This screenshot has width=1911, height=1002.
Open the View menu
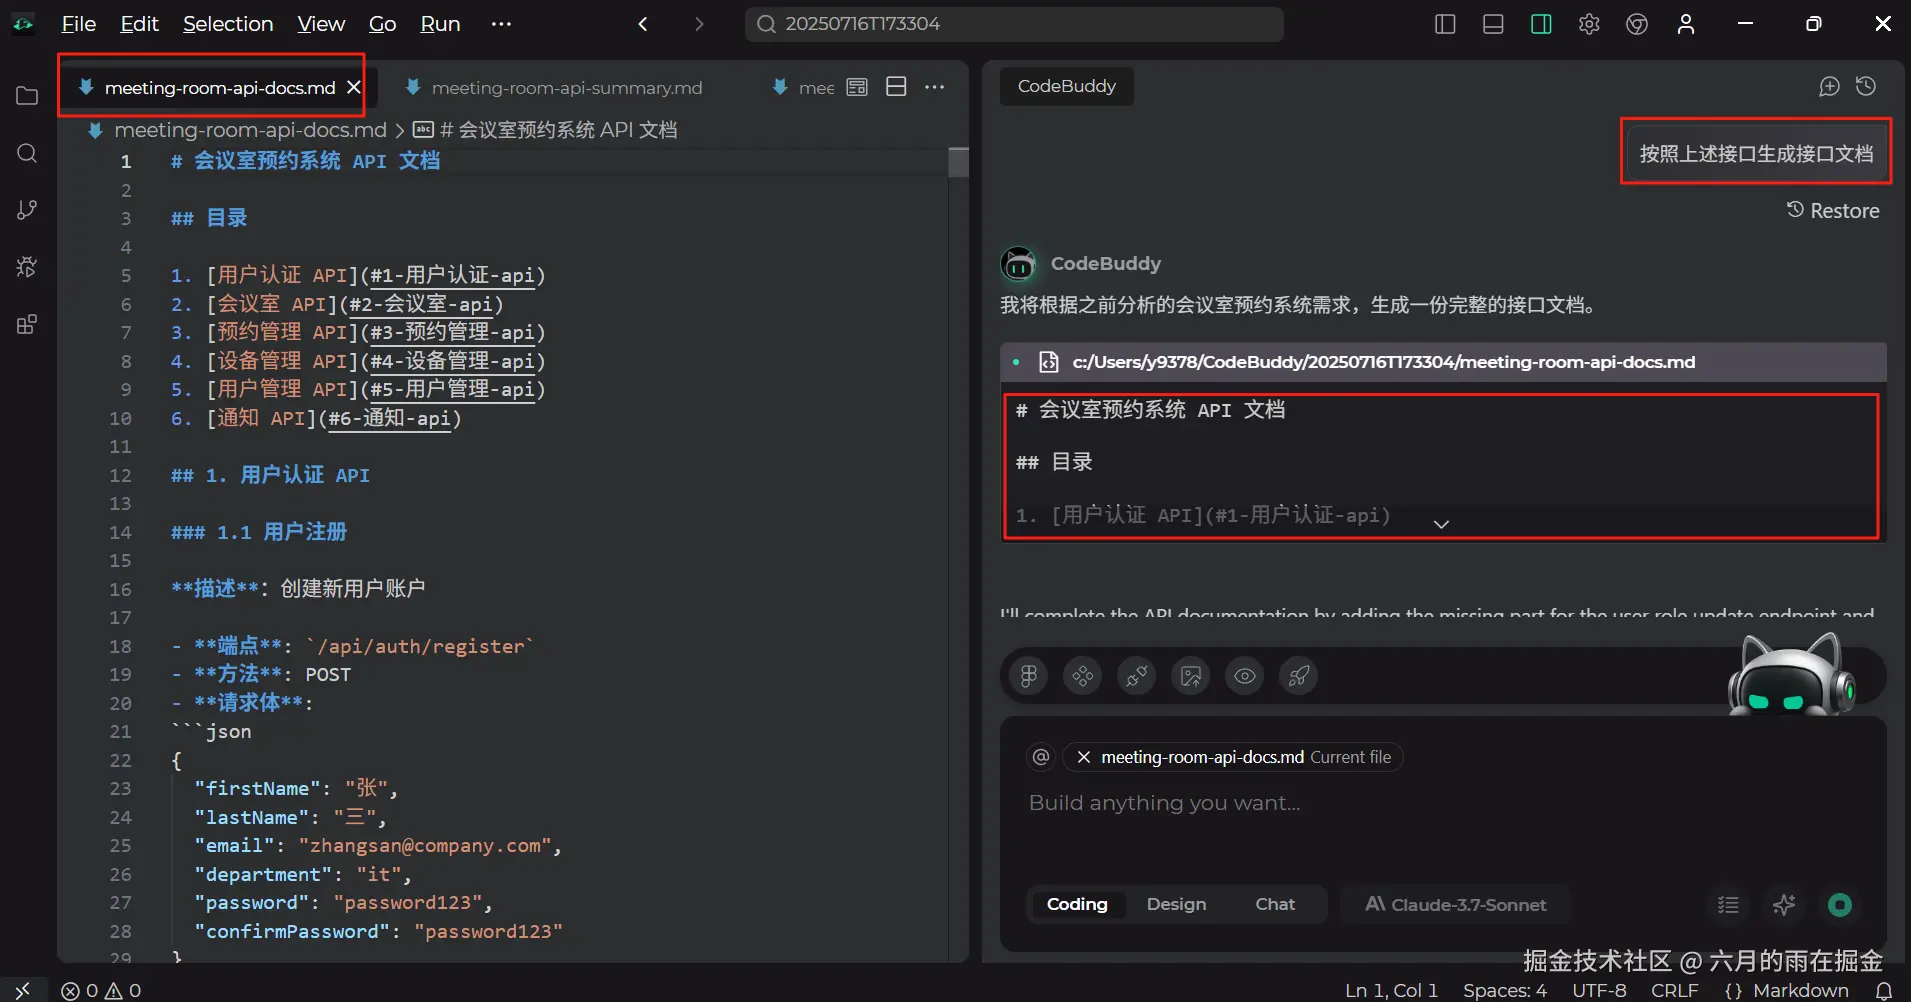[321, 24]
